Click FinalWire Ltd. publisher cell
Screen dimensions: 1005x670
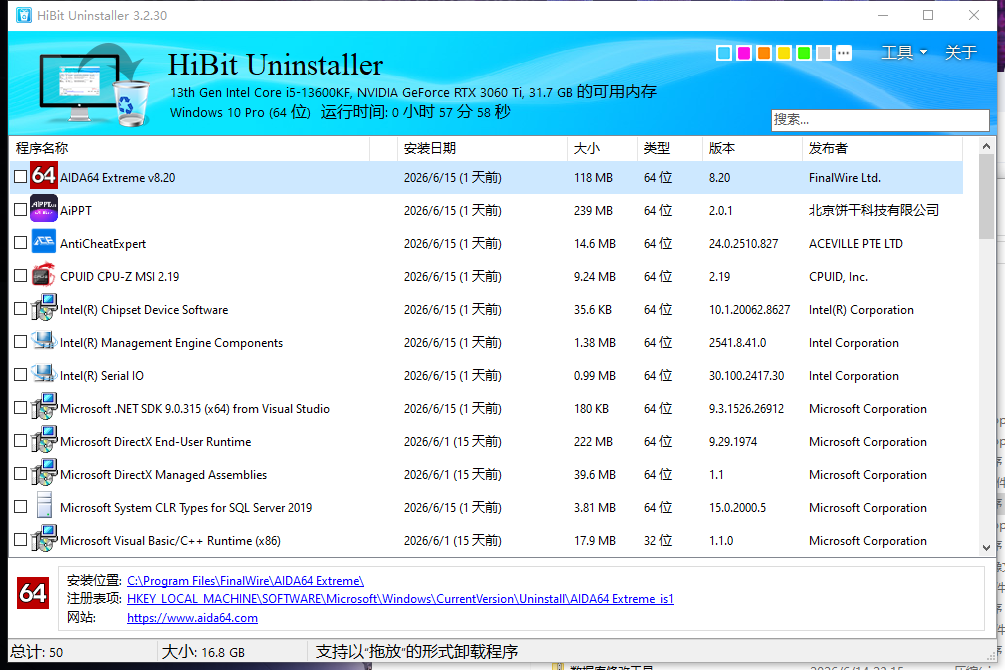(x=845, y=178)
